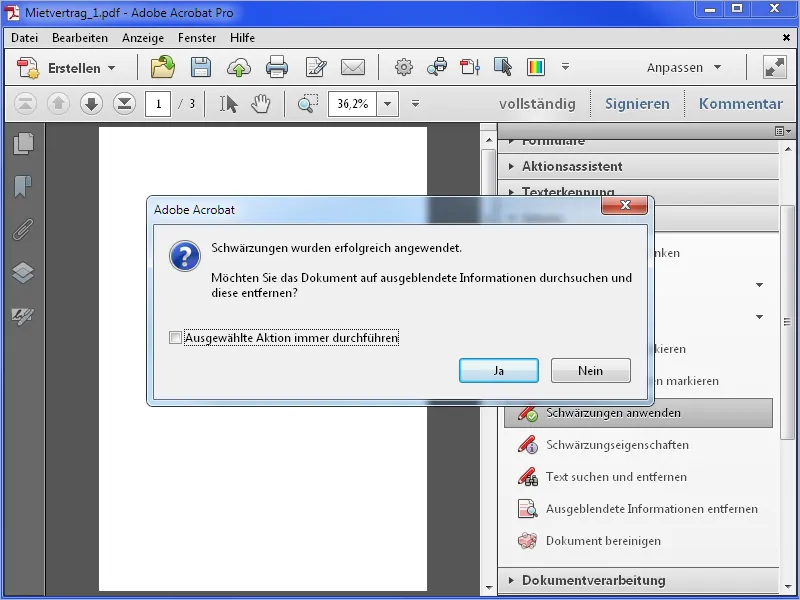
Task: Open the Bearbeiten menu
Action: tap(80, 37)
